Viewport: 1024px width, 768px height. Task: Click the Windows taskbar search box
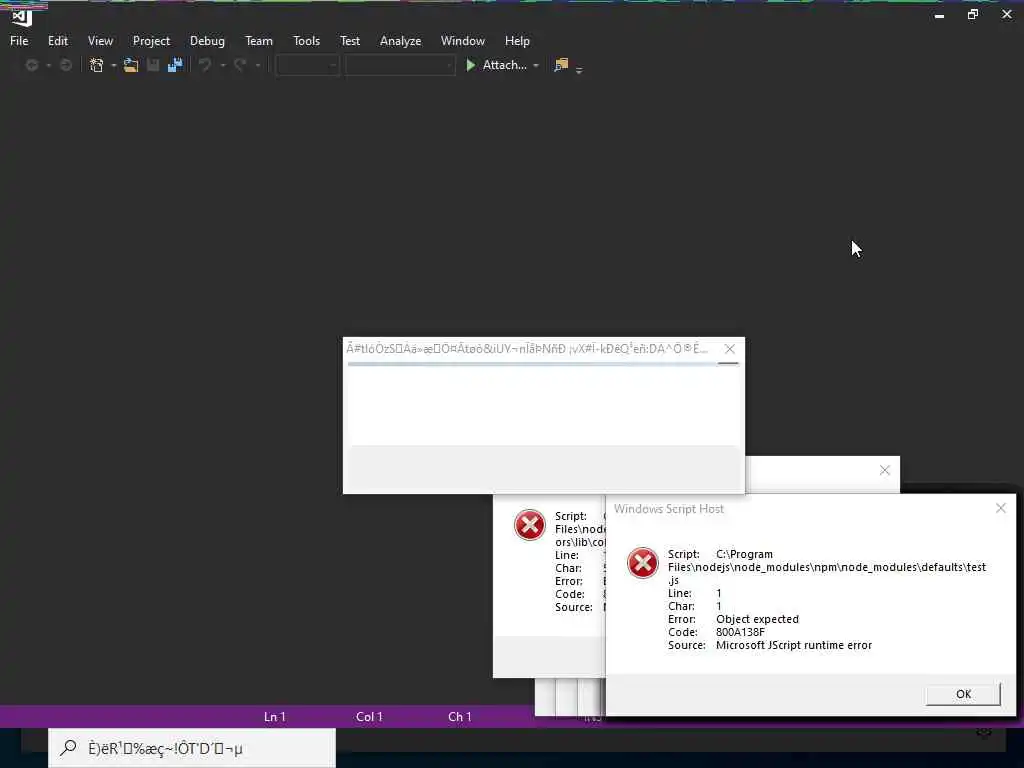coord(192,748)
